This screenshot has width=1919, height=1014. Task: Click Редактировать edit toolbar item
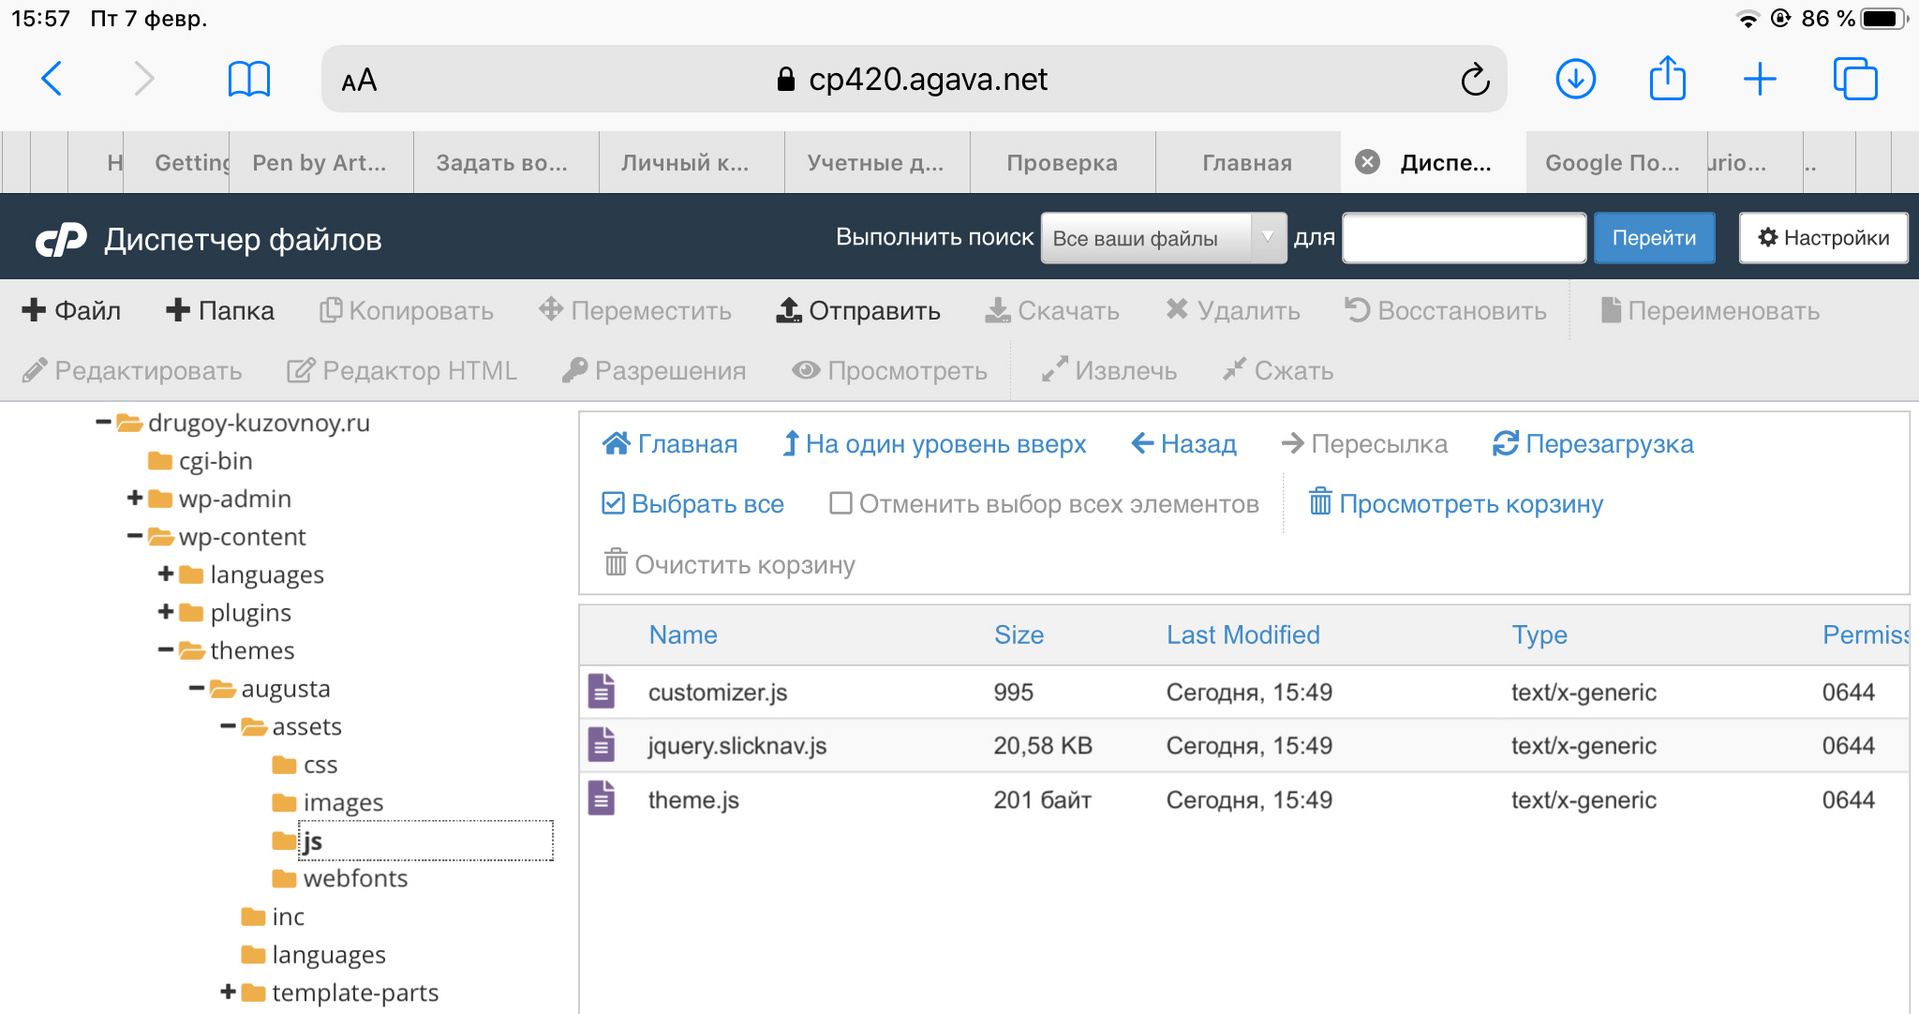[132, 371]
